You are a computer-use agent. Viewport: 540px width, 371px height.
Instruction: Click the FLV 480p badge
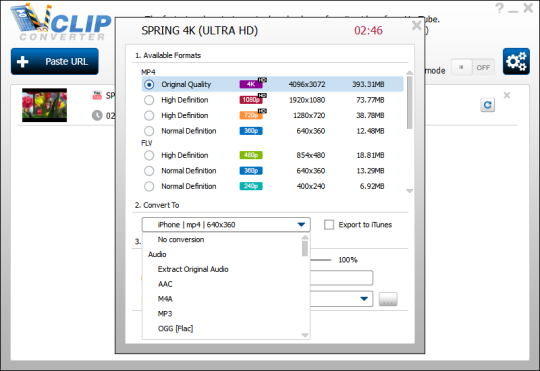coord(251,155)
